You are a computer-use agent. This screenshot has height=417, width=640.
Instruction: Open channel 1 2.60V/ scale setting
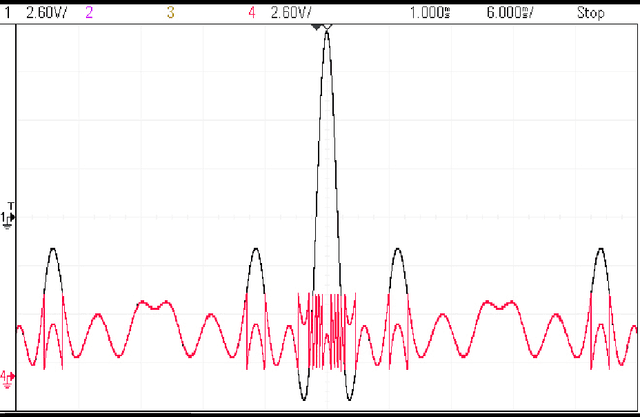[45, 12]
